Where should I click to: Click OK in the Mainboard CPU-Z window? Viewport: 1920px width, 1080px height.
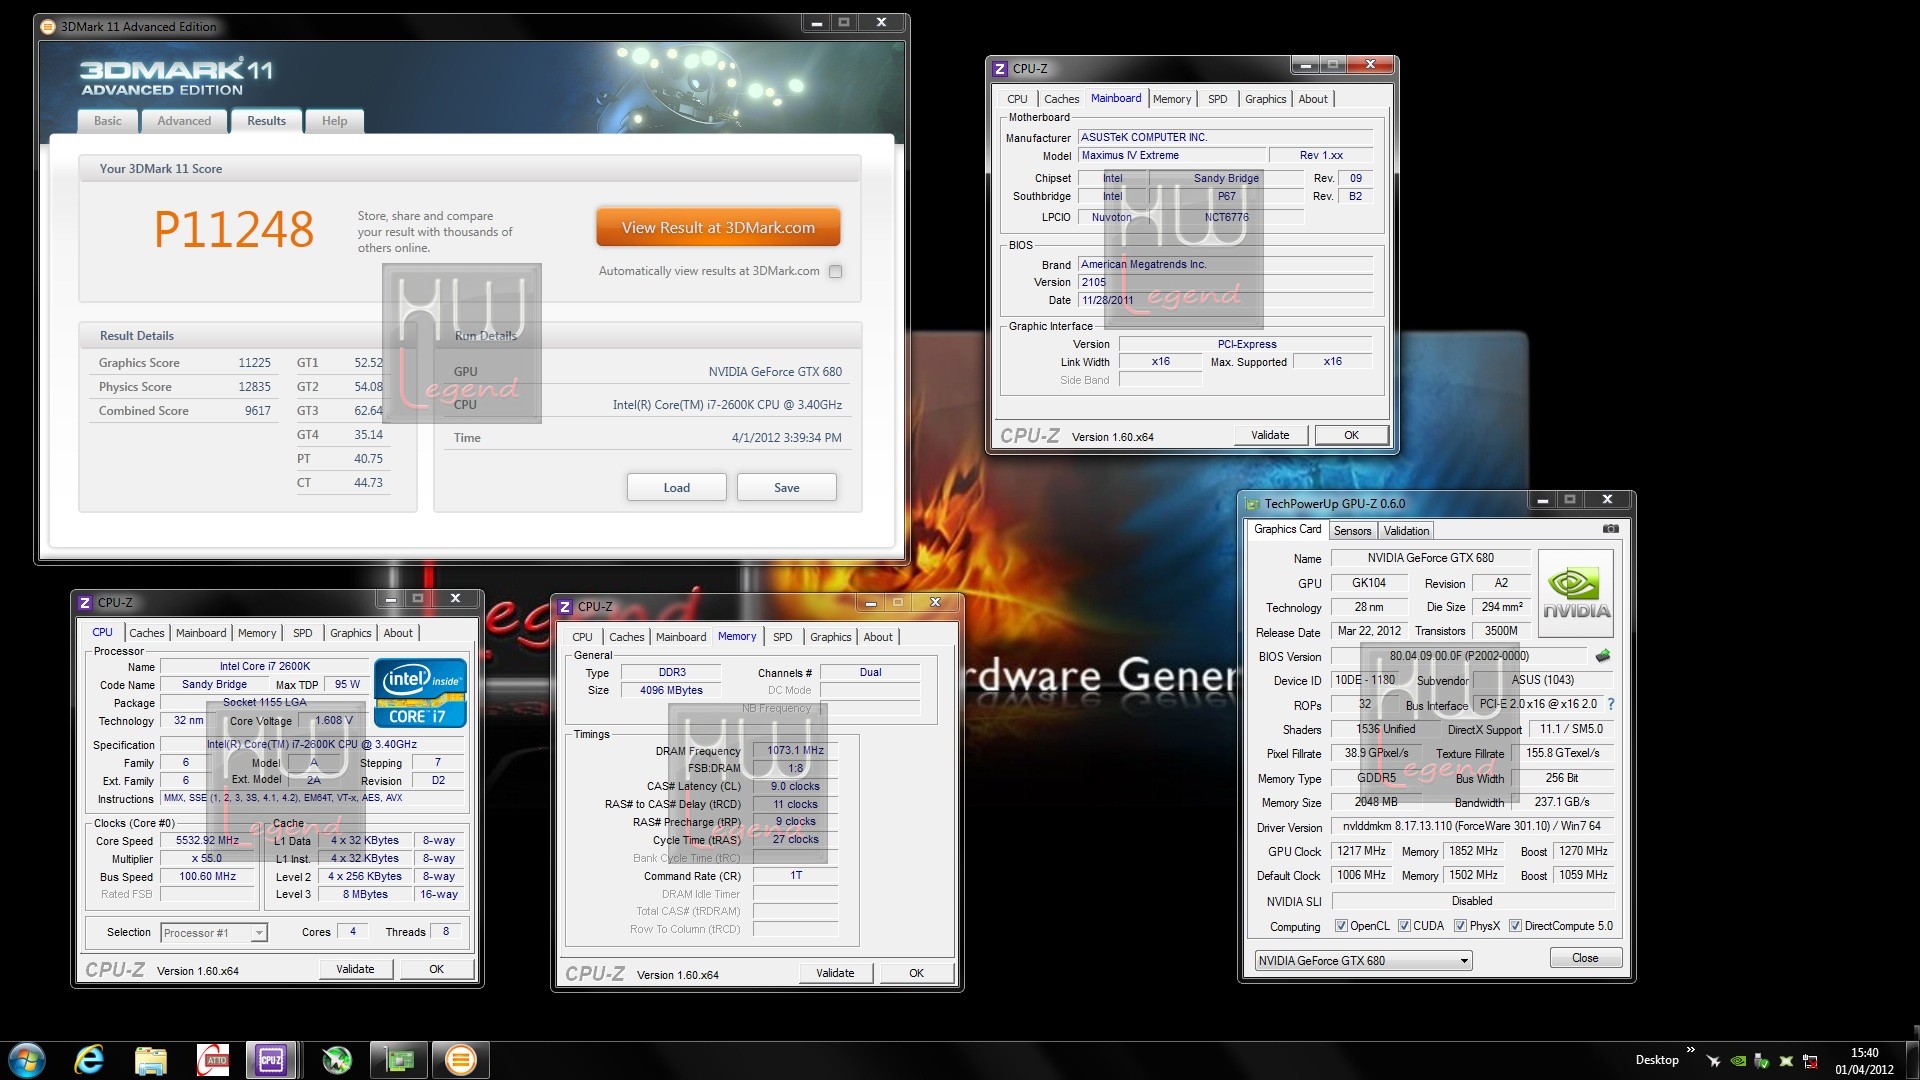coord(1351,435)
